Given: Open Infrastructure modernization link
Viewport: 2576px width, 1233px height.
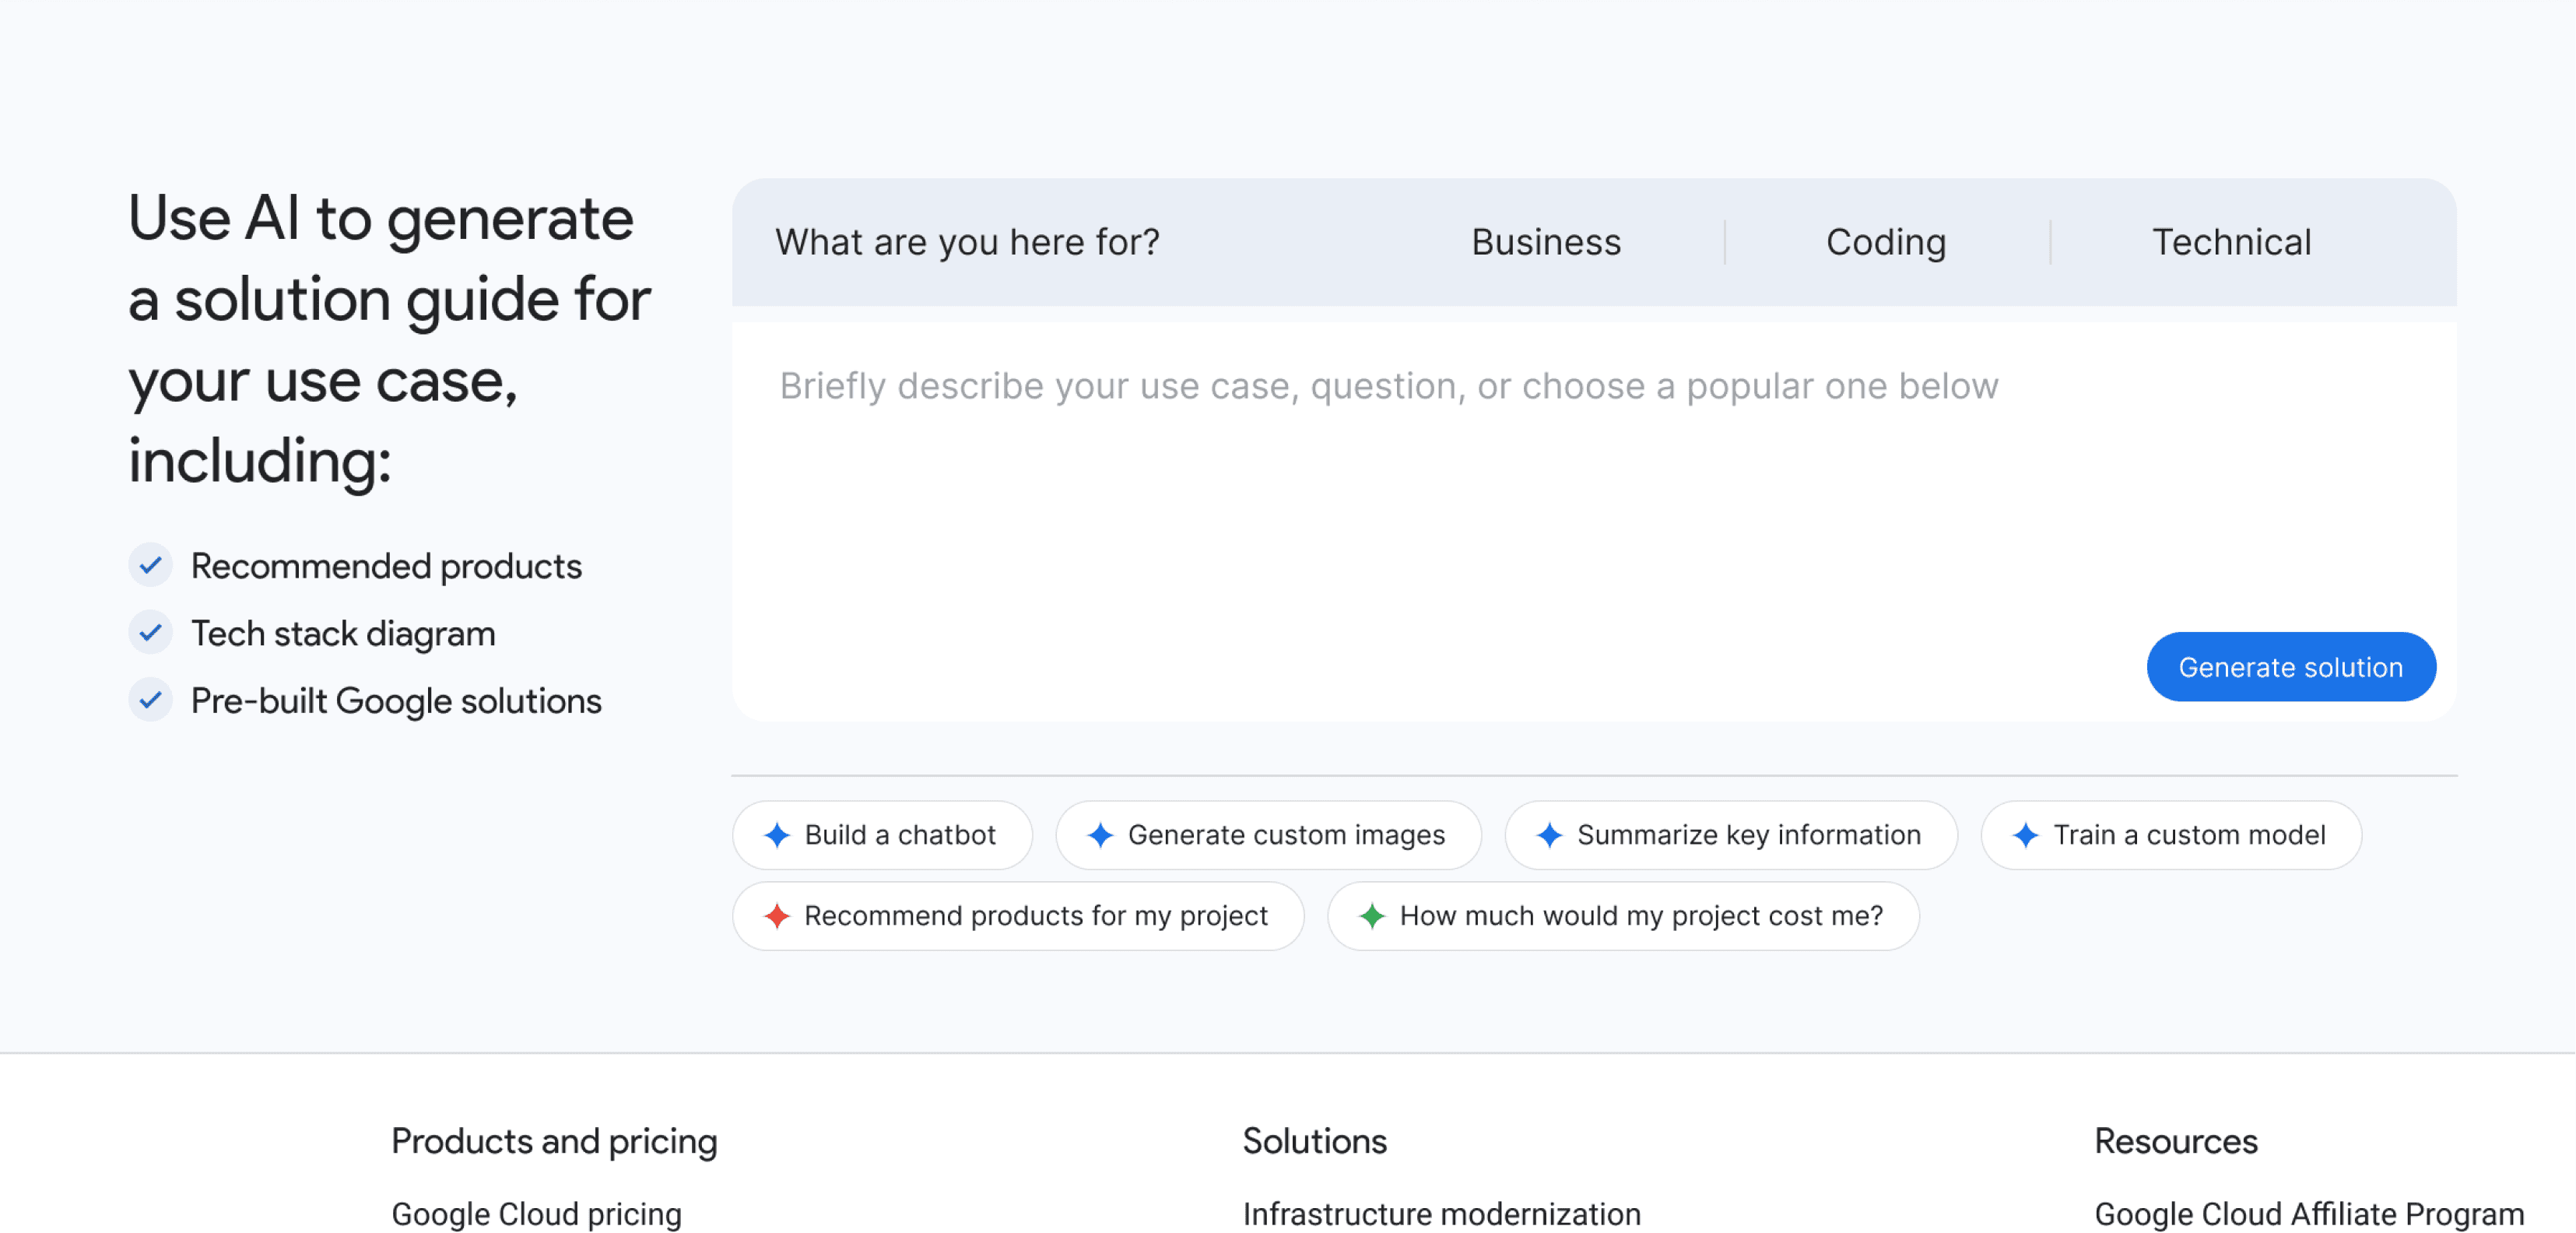Looking at the screenshot, I should coord(1441,1214).
